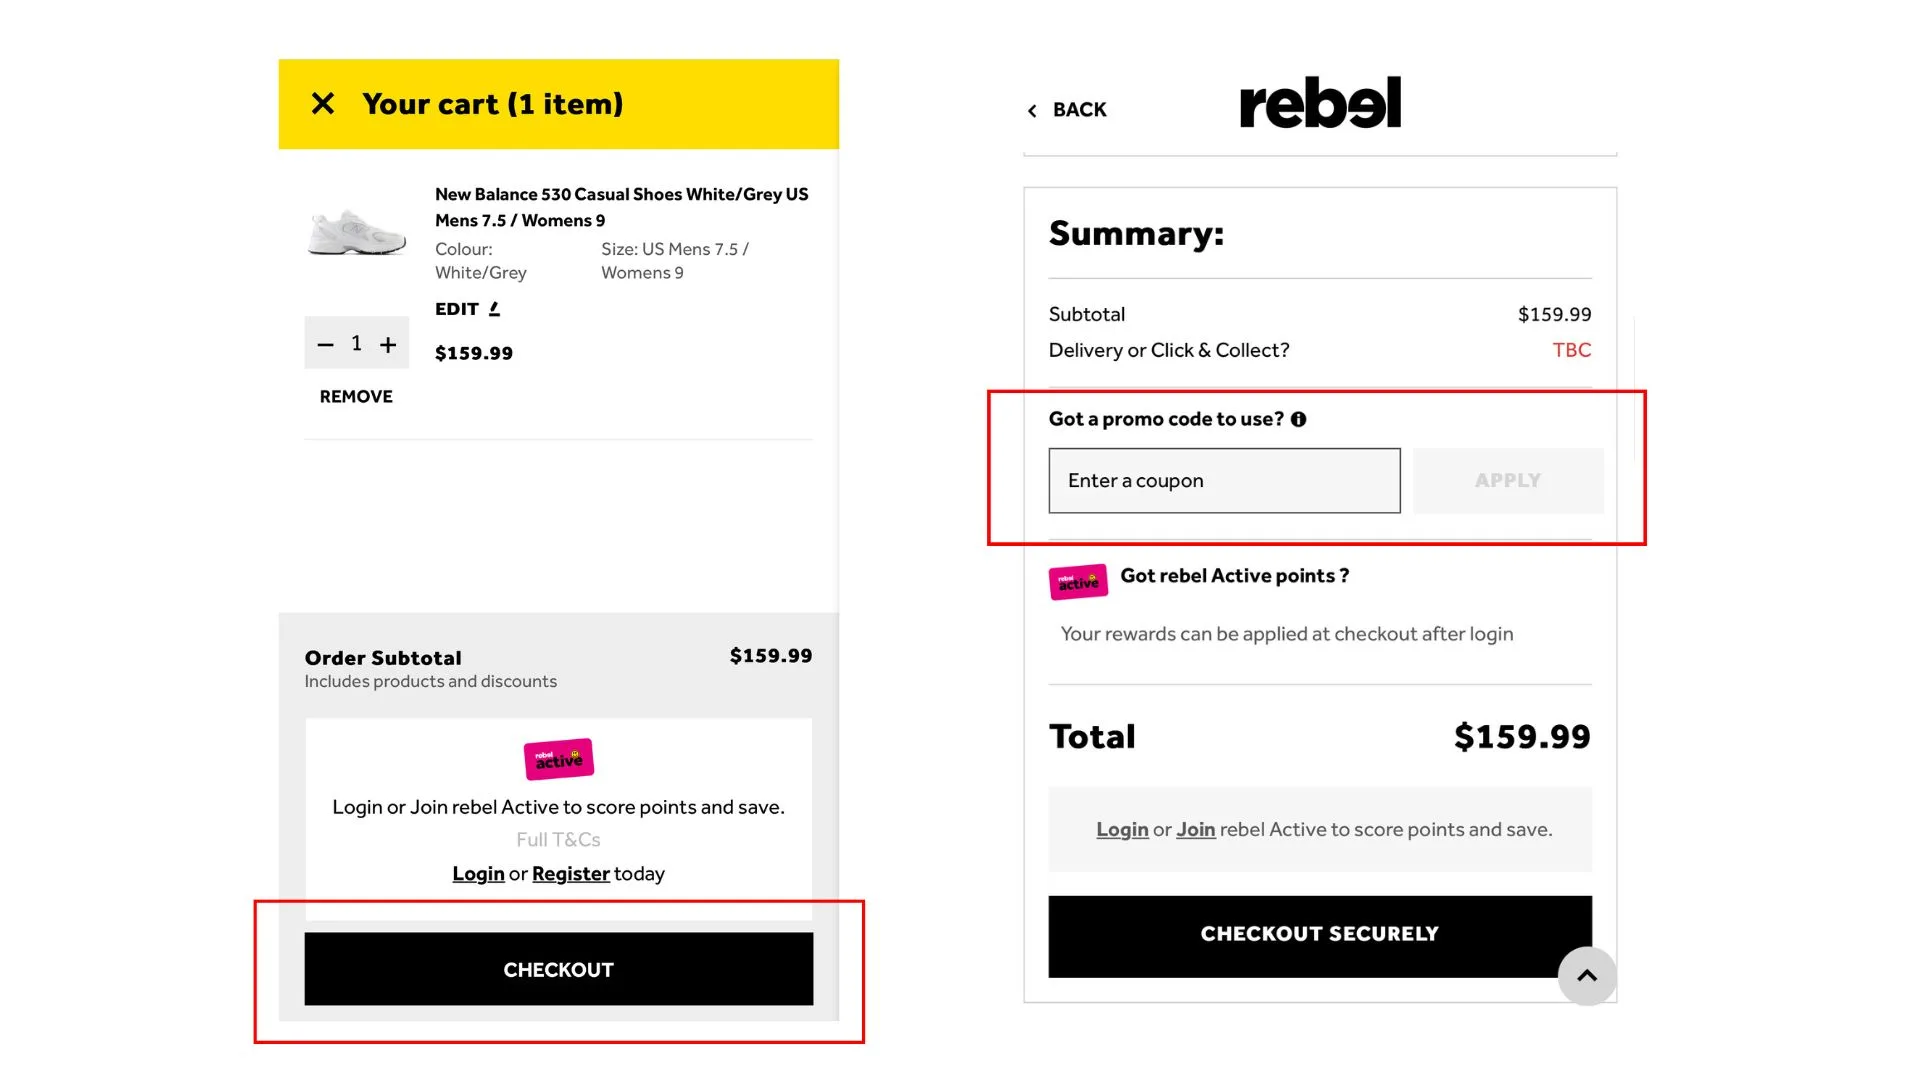Decrease item quantity with the minus button
Screen dimensions: 1920x1080
(324, 343)
